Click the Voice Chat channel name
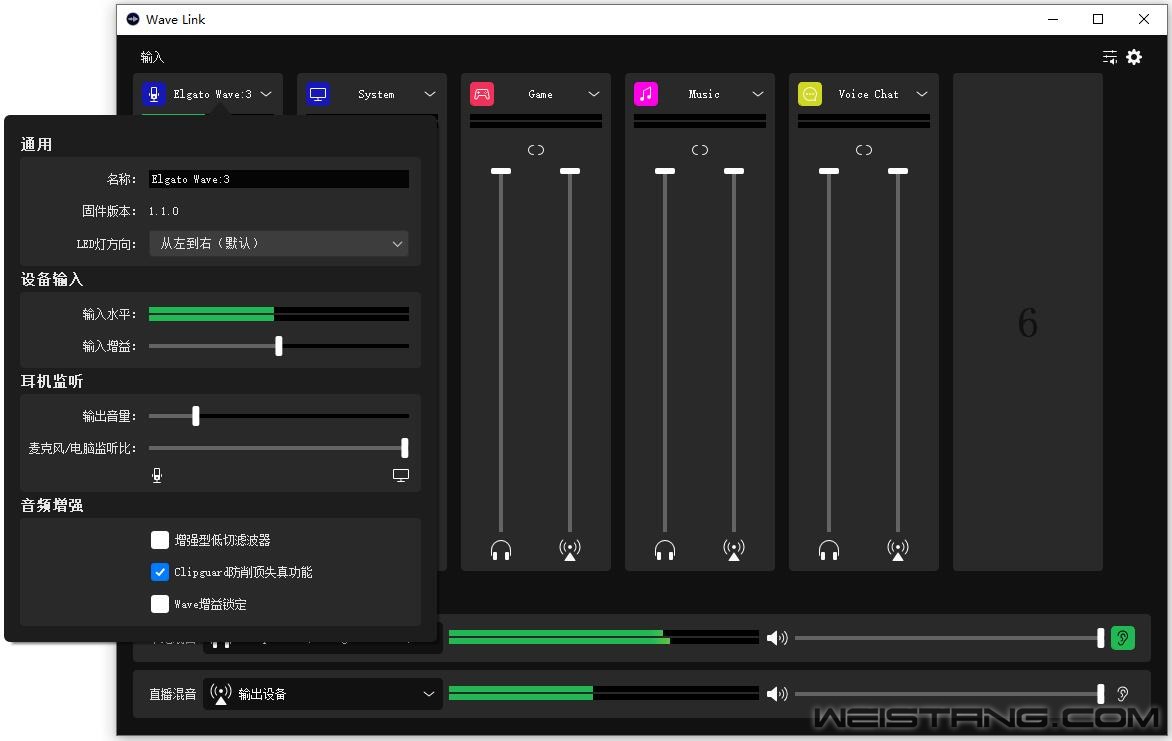The height and width of the screenshot is (741, 1172). pos(869,94)
